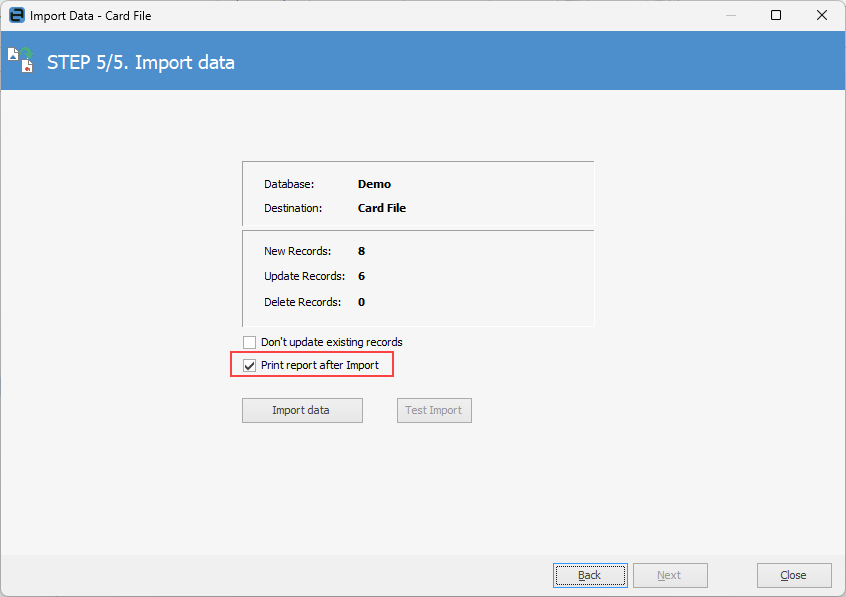
Task: Click the Test Import button
Action: point(434,411)
